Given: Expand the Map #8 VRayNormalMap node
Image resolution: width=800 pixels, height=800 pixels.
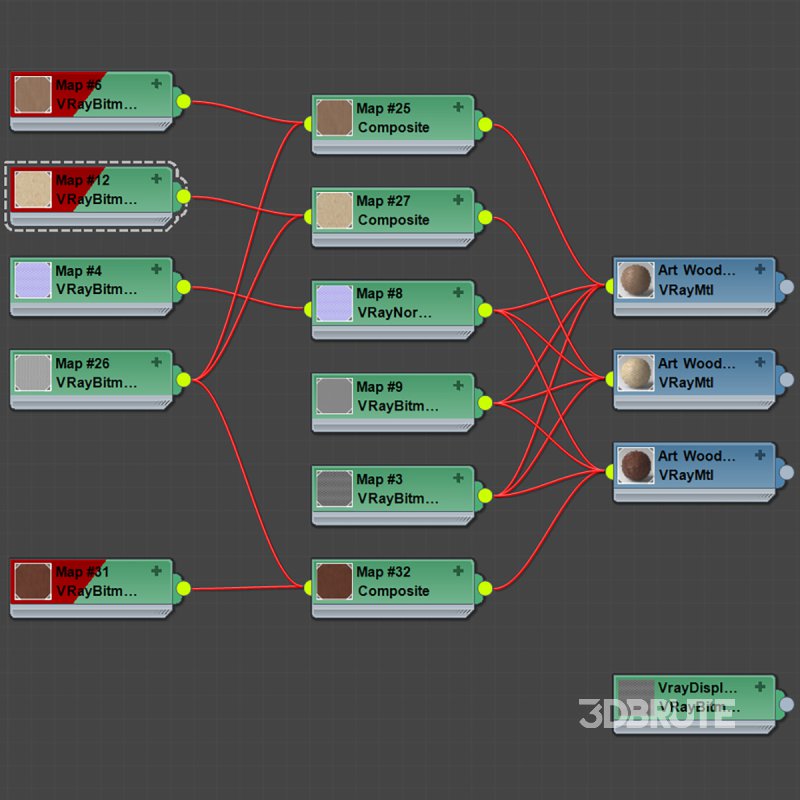Looking at the screenshot, I should pyautogui.click(x=458, y=292).
